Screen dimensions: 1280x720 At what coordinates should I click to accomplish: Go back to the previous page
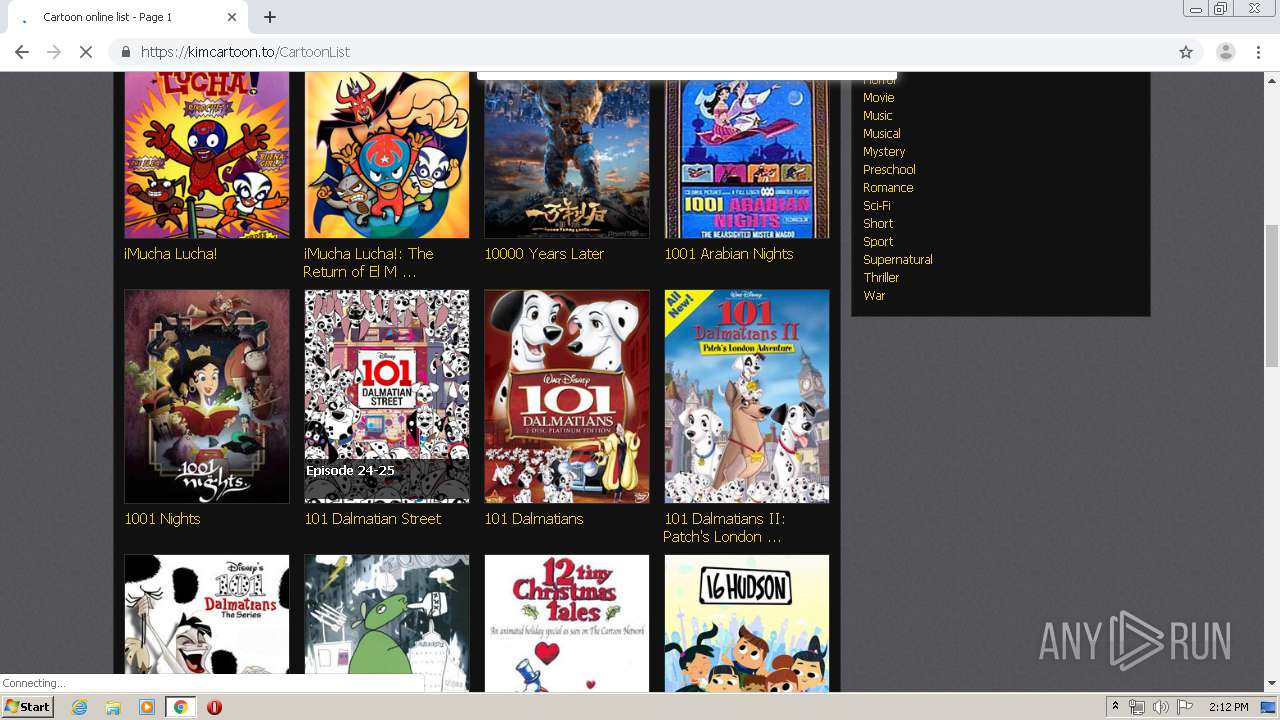tap(22, 52)
